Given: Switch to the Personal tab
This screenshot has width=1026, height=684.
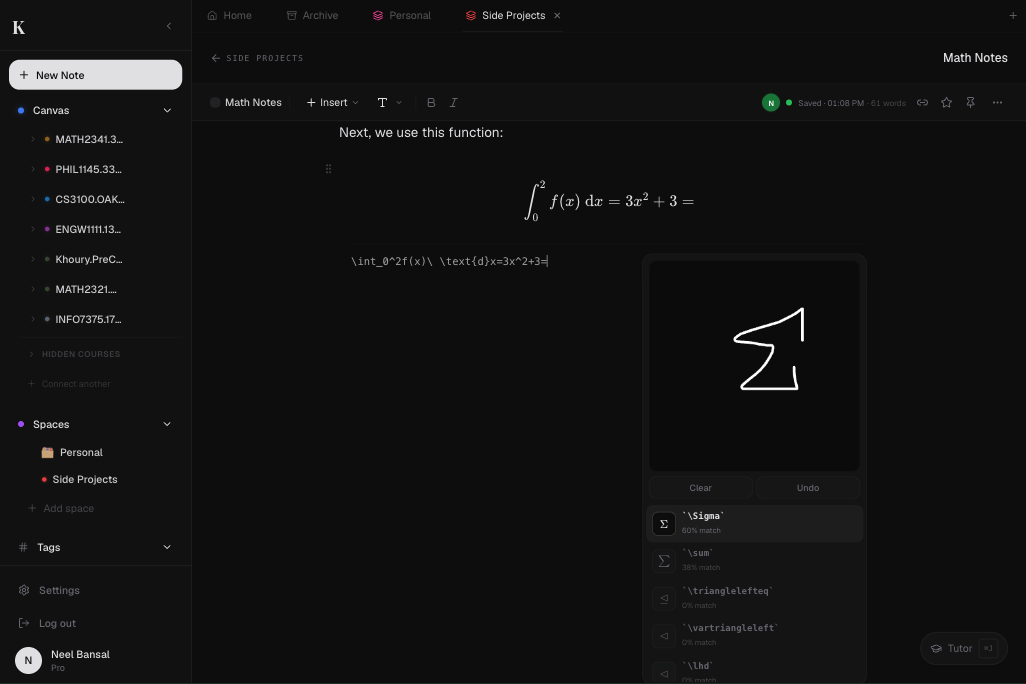Looking at the screenshot, I should (402, 16).
